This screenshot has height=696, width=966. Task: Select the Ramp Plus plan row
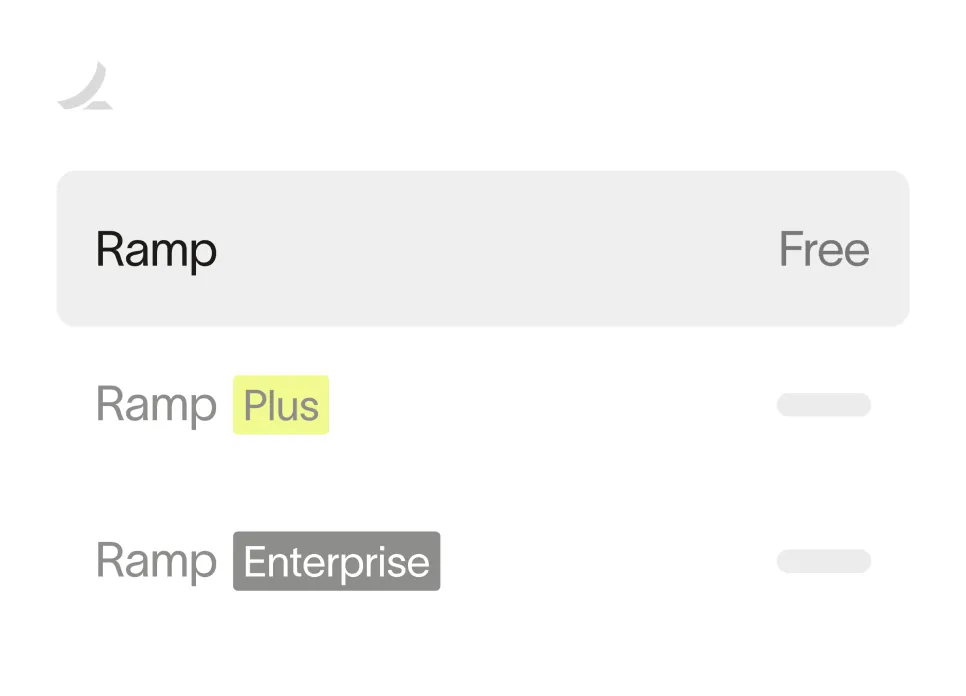click(483, 404)
